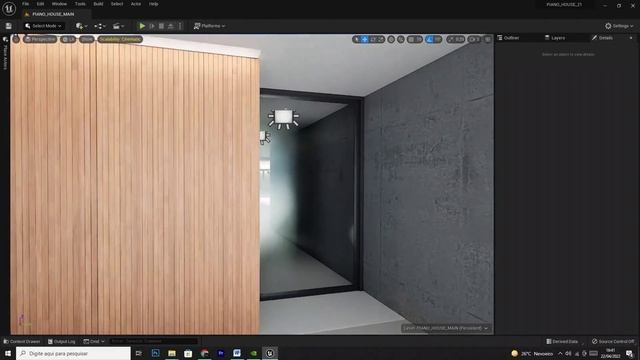Viewport: 640px width, 360px height.
Task: Open the File menu
Action: pos(25,4)
